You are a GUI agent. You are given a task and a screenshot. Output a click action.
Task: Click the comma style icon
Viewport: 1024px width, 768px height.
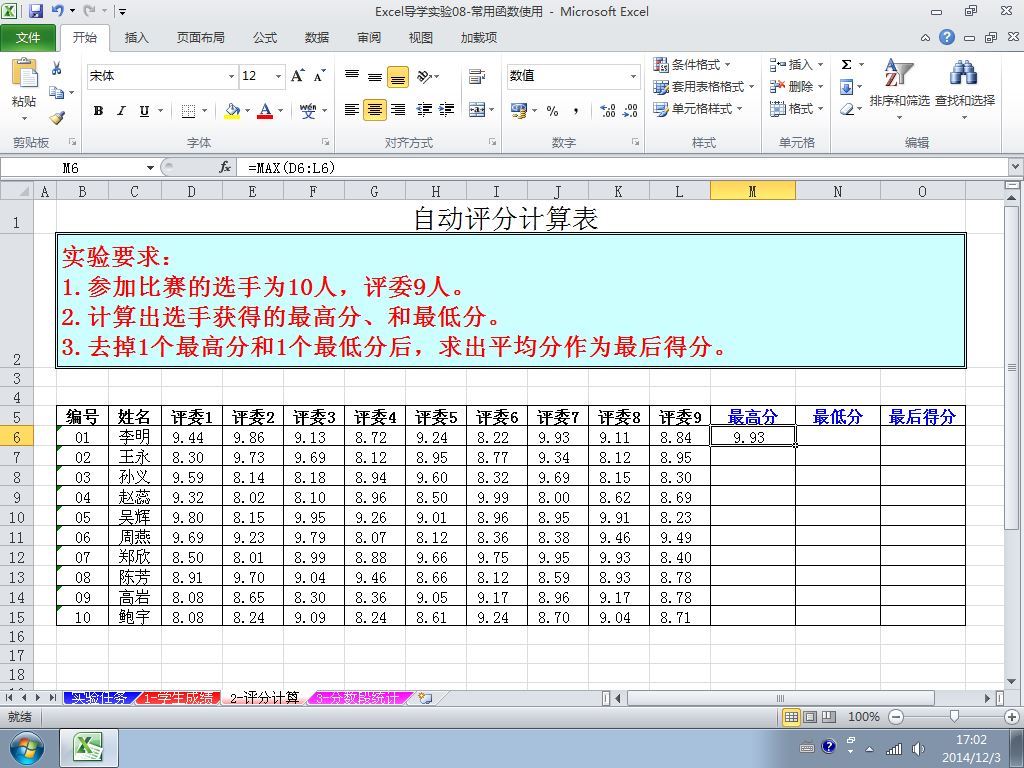575,110
